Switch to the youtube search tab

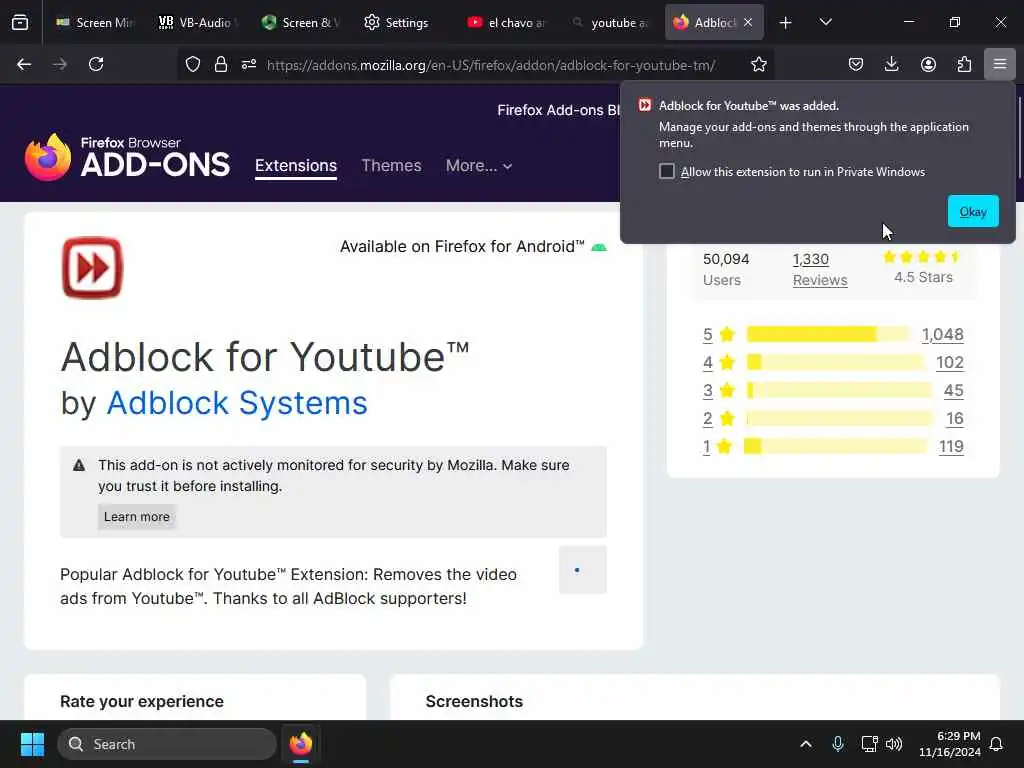point(610,22)
